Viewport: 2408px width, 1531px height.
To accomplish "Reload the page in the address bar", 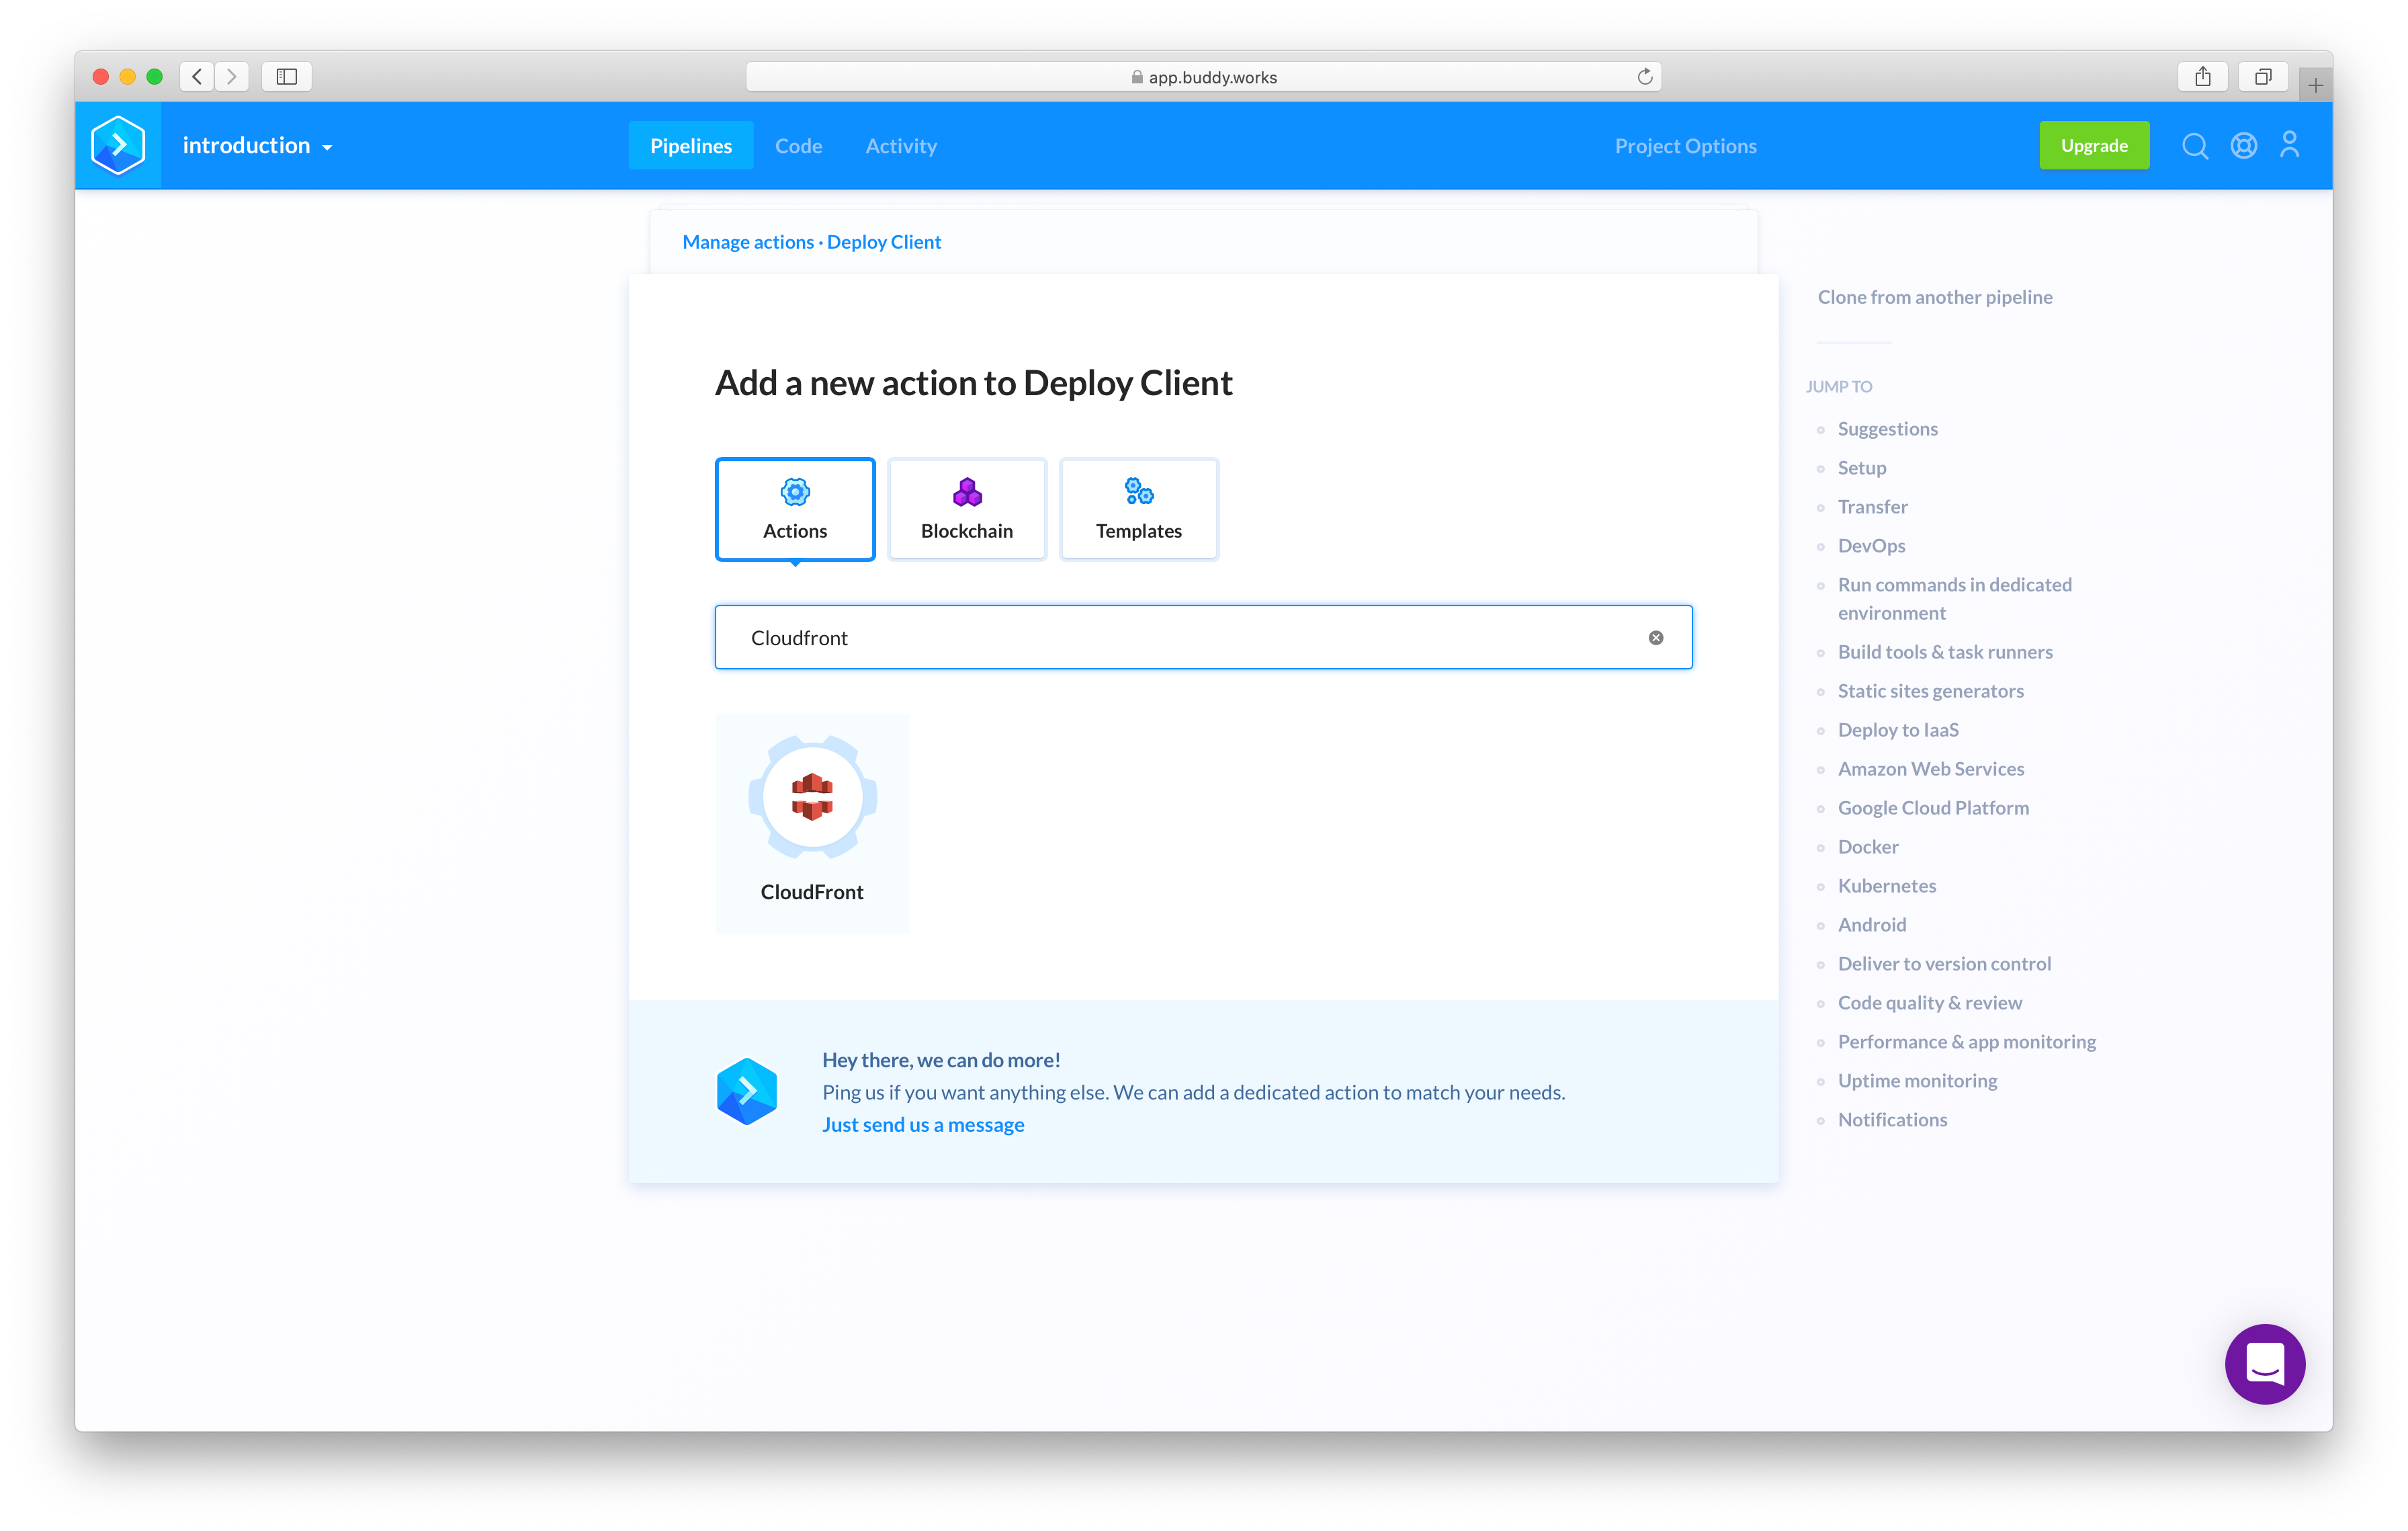I will pyautogui.click(x=1644, y=77).
